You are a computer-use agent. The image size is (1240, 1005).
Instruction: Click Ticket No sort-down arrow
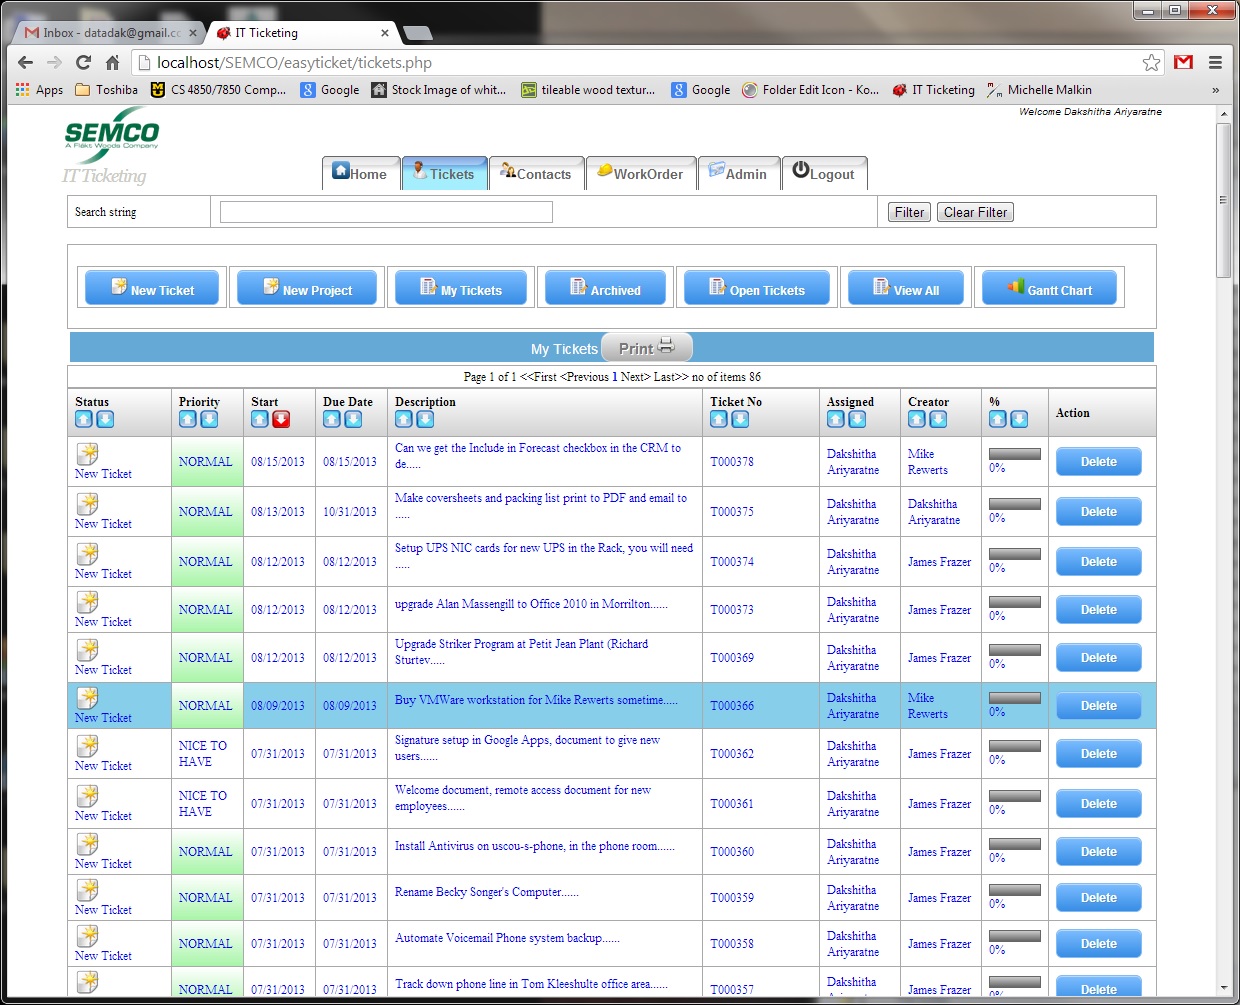click(x=740, y=420)
